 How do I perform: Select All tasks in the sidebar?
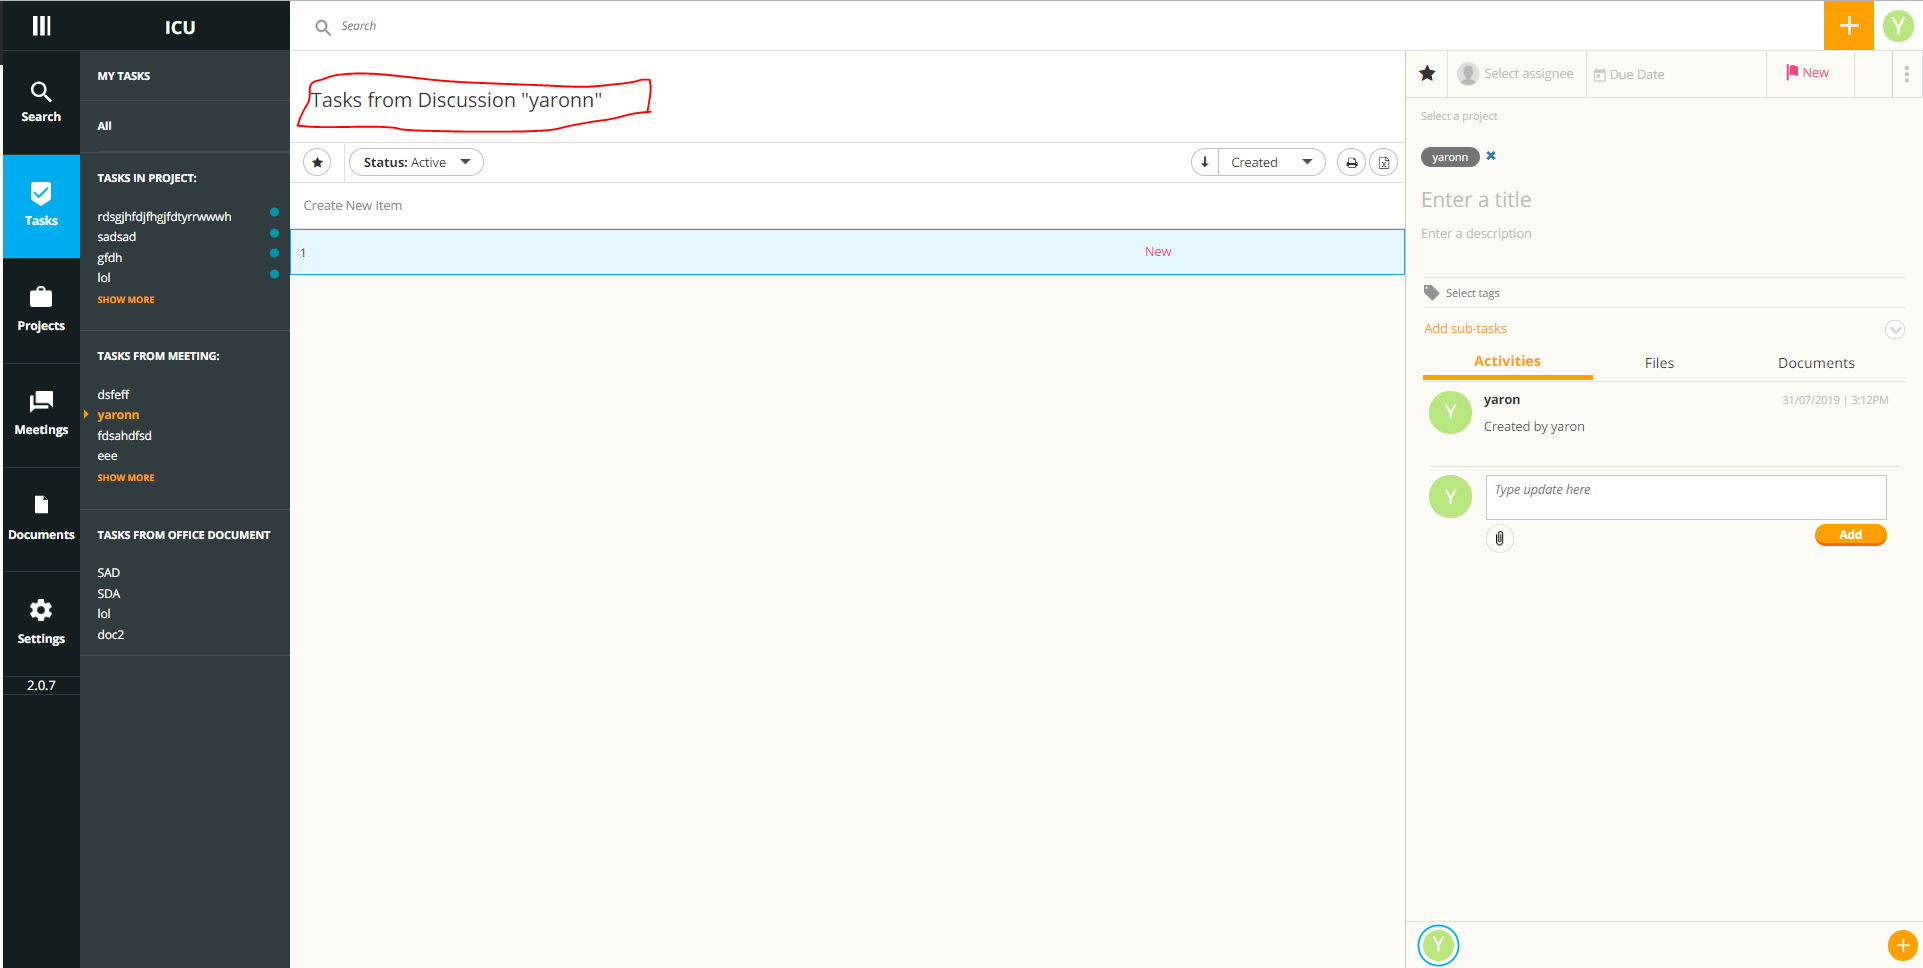[104, 126]
